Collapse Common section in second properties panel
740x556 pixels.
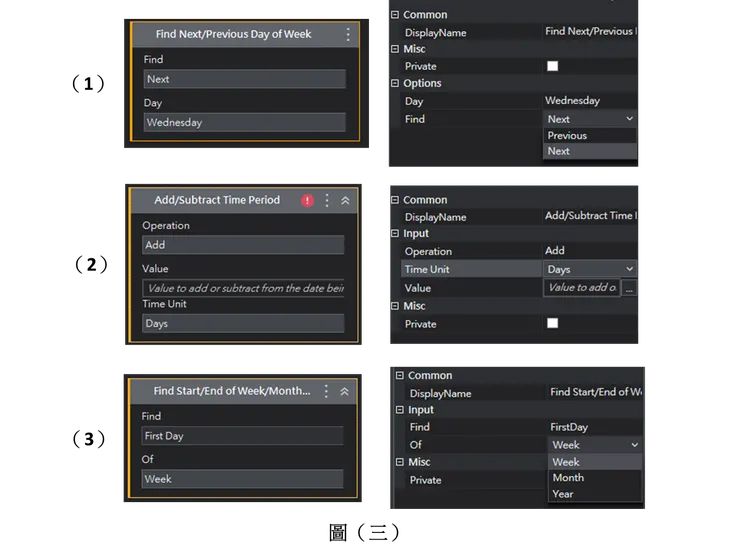point(395,200)
